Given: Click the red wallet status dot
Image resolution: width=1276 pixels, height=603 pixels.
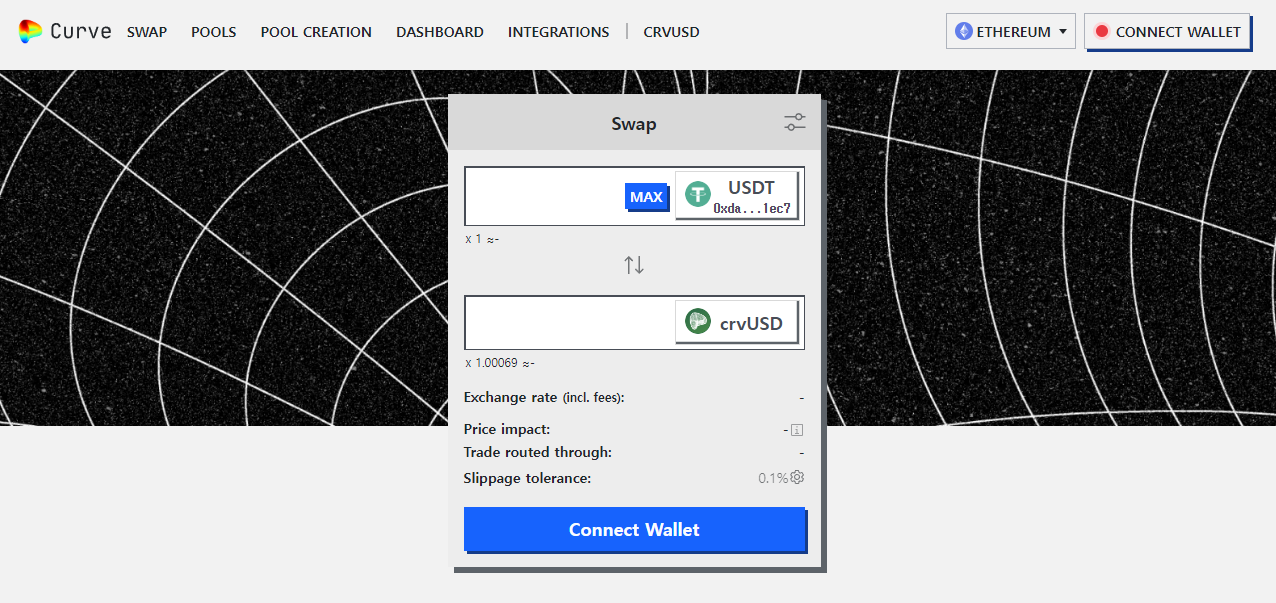Looking at the screenshot, I should pyautogui.click(x=1102, y=32).
